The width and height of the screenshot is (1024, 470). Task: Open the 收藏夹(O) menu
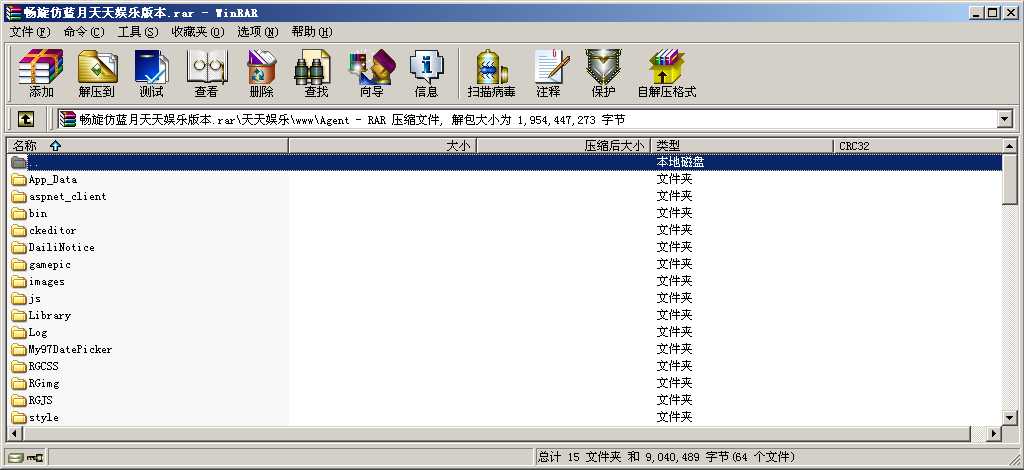tap(198, 31)
